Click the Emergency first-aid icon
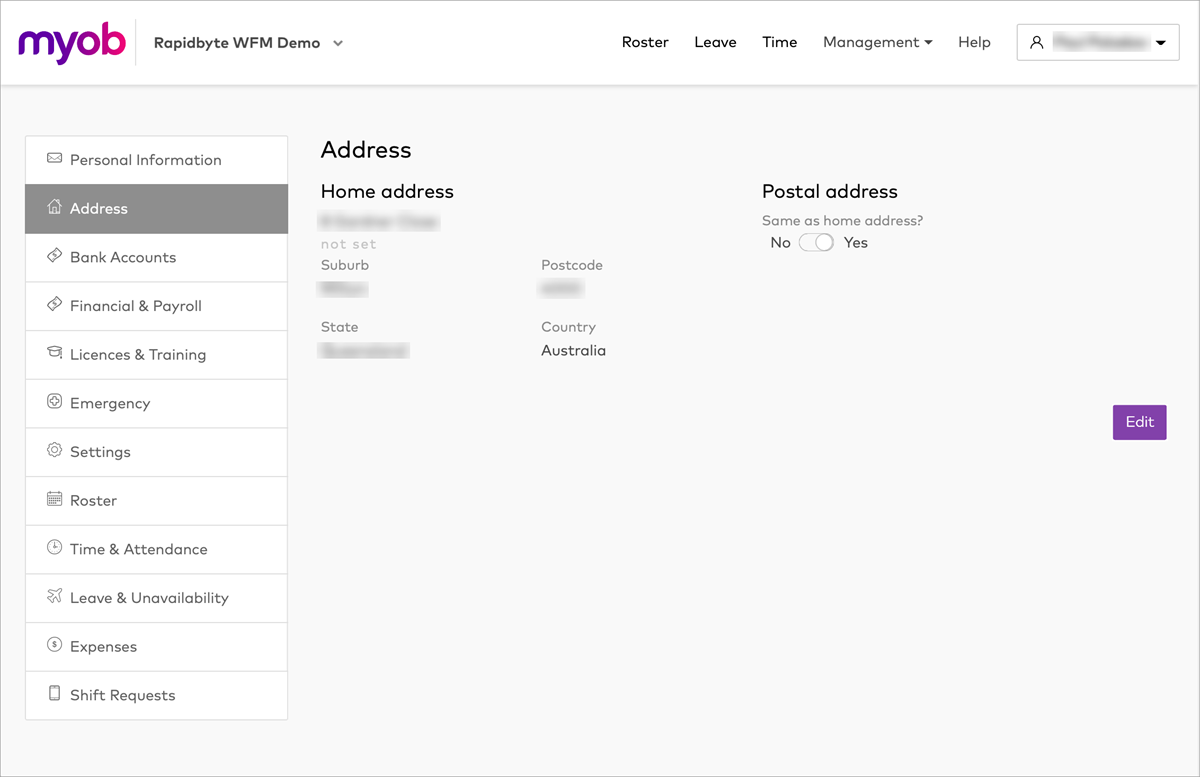The height and width of the screenshot is (778, 1200). pos(54,402)
